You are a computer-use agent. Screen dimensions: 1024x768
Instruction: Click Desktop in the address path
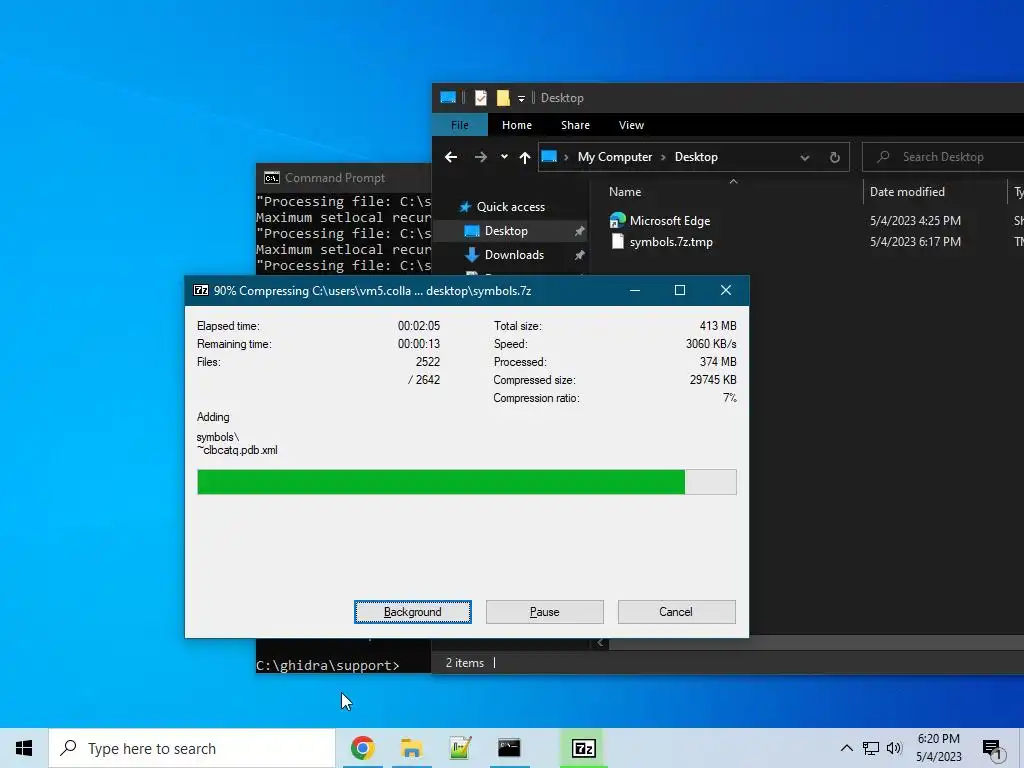pyautogui.click(x=696, y=157)
